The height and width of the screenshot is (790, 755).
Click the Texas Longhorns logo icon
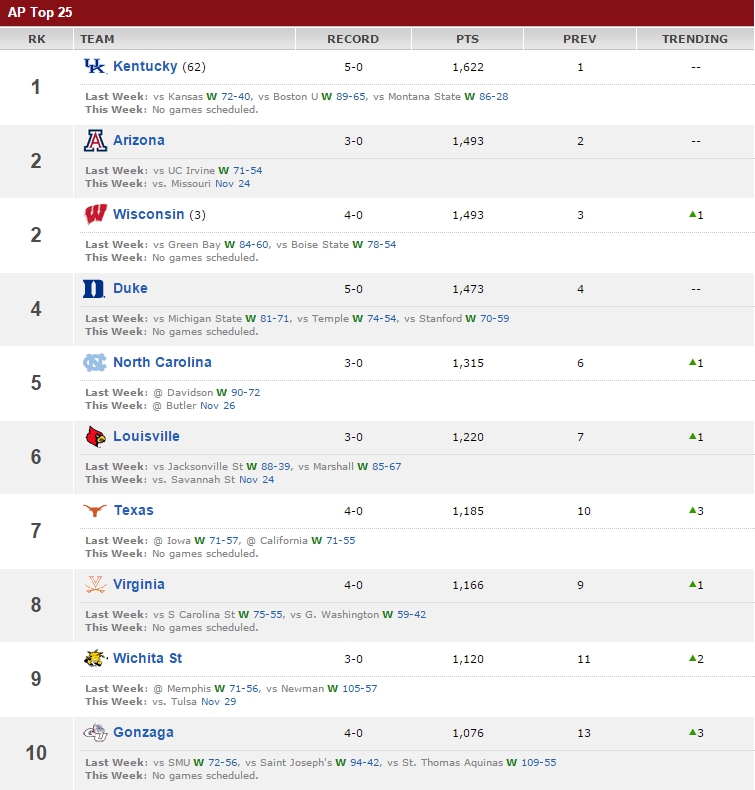pos(95,510)
